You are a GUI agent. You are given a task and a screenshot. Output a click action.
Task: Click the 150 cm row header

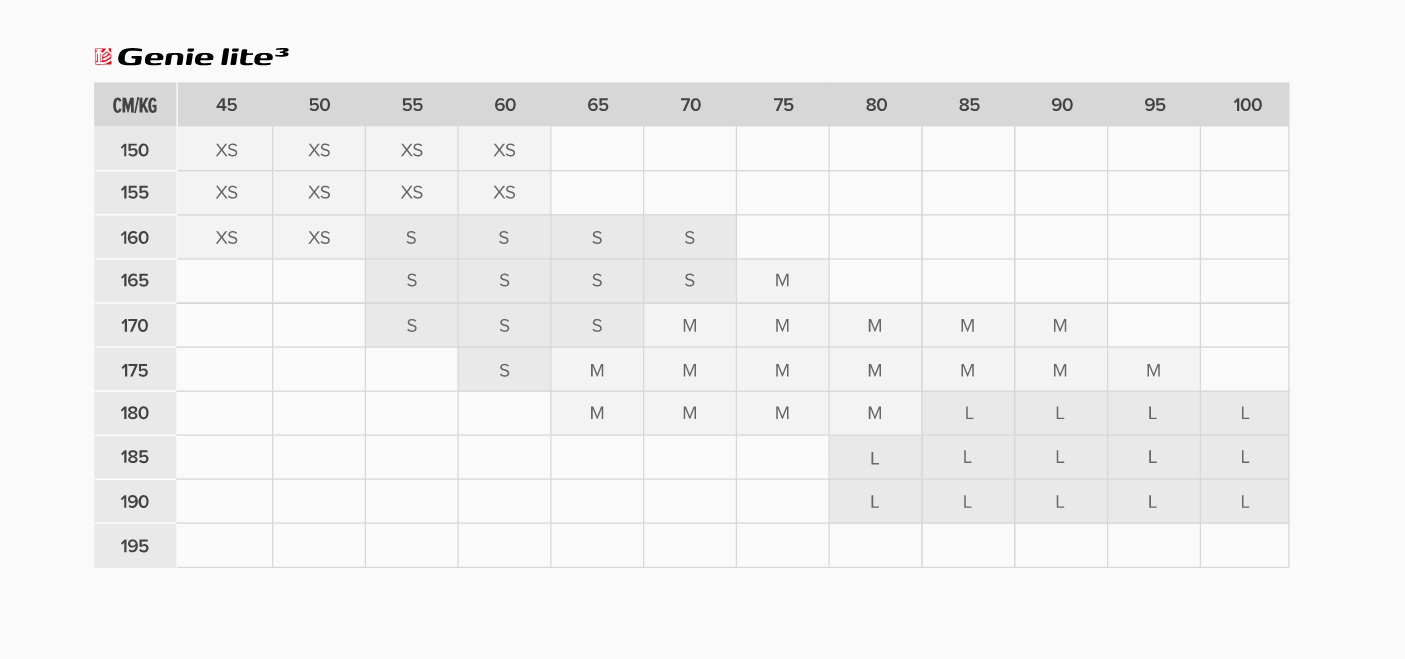(135, 150)
